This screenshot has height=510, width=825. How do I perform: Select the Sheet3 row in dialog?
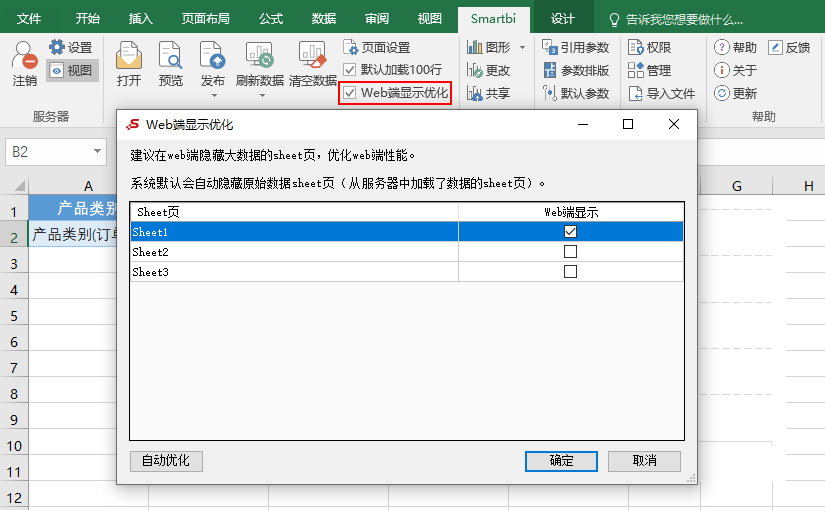[407, 272]
